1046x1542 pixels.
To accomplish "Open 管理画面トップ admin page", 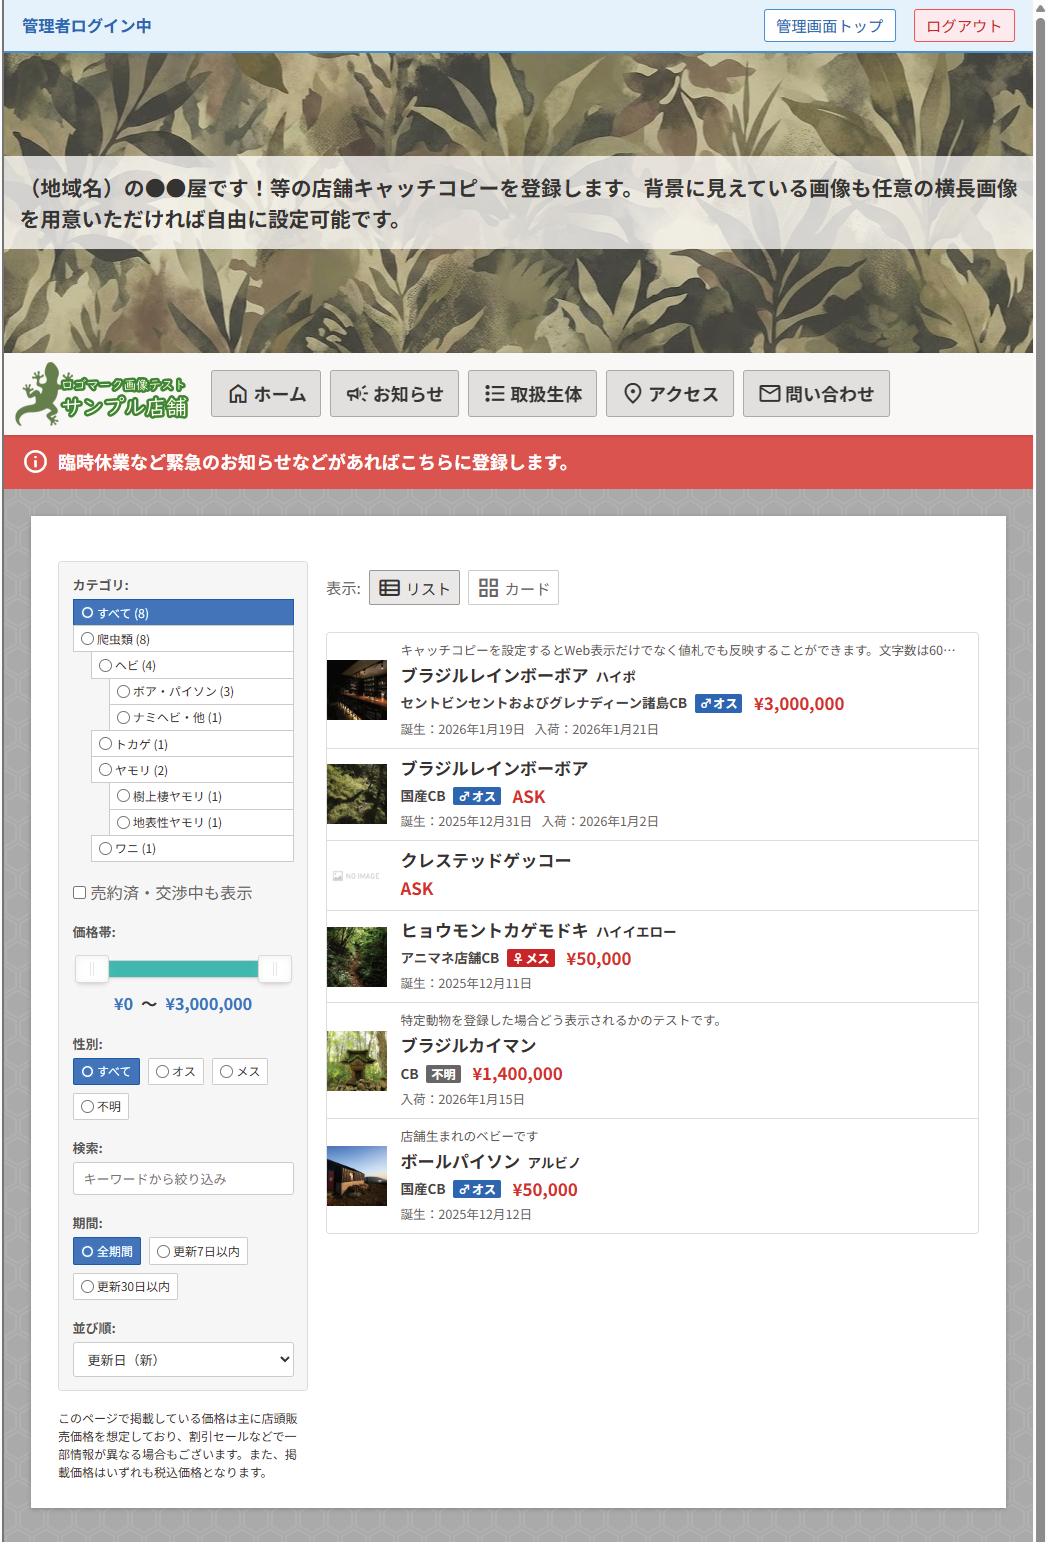I will 829,26.
